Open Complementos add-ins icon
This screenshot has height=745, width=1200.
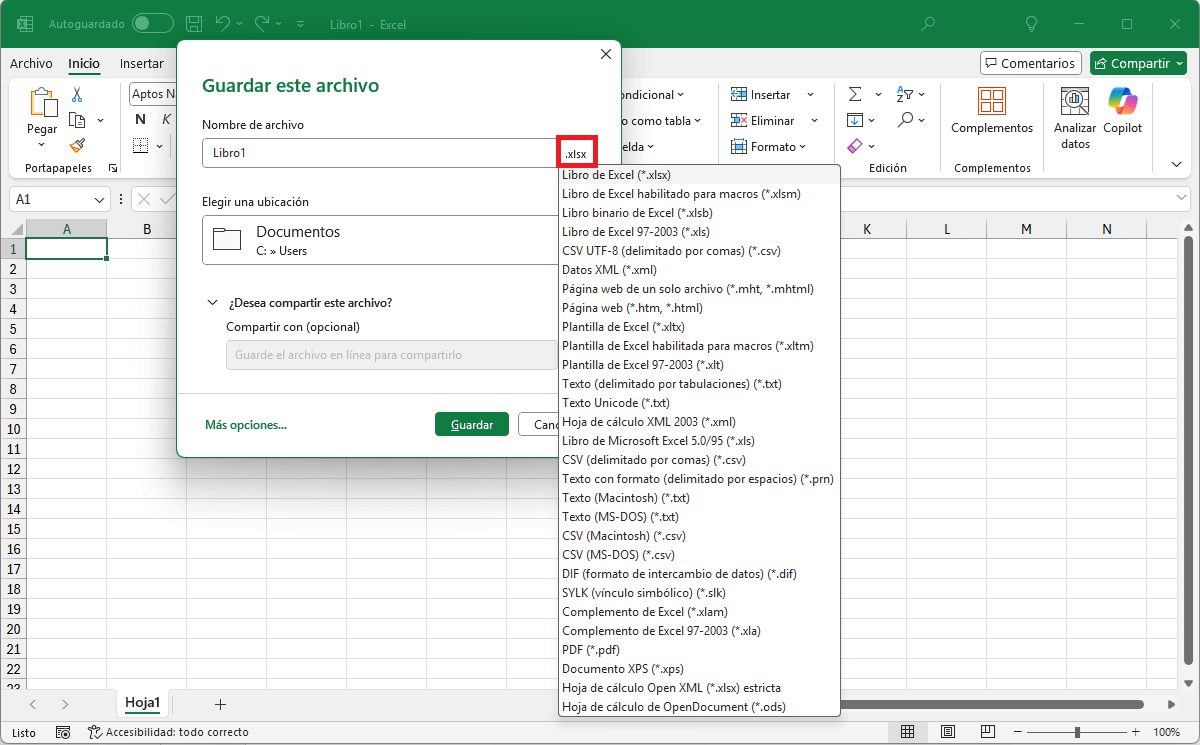991,101
